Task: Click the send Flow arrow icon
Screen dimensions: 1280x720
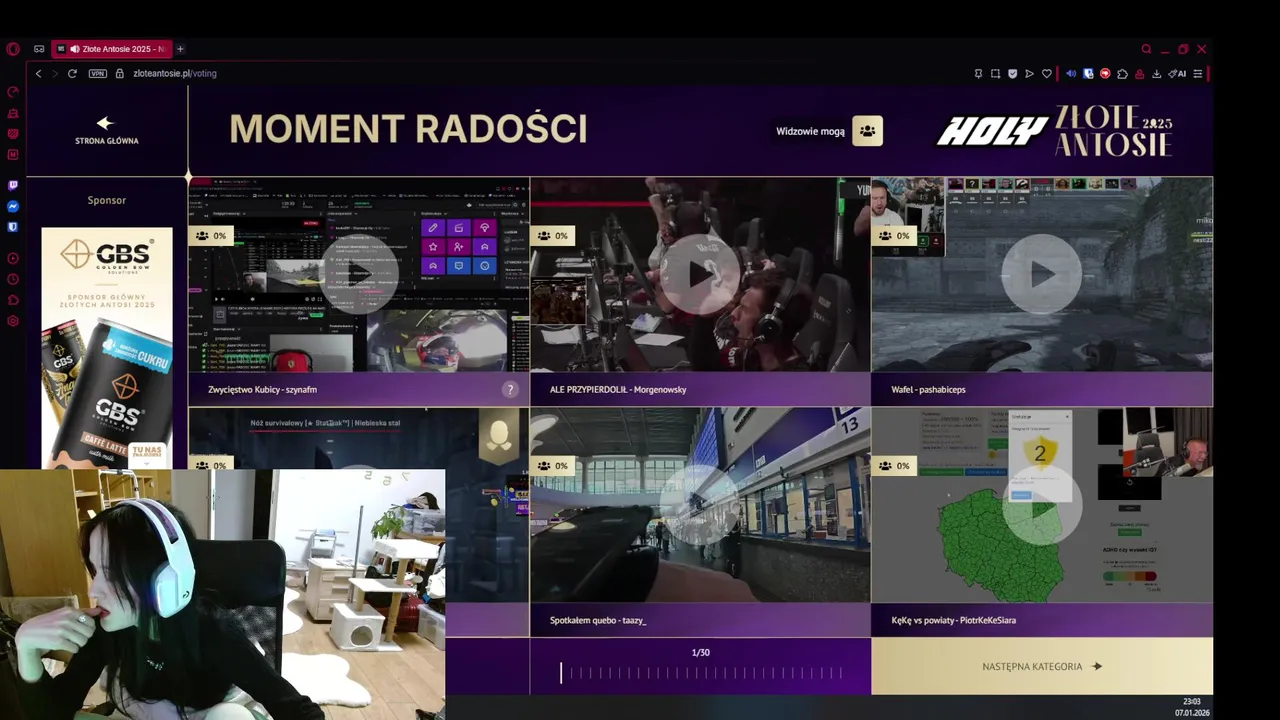Action: point(1029,74)
